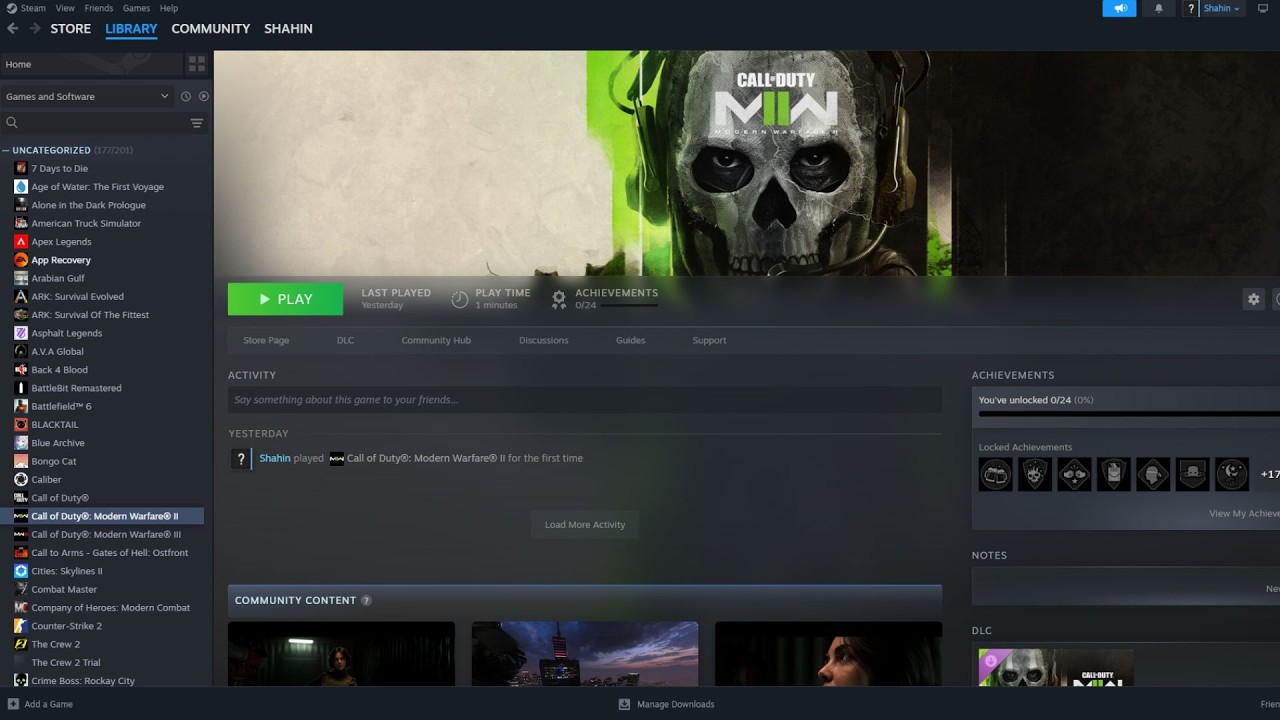Click the last locked achievement moon icon
Image resolution: width=1280 pixels, height=720 pixels.
coord(1232,474)
